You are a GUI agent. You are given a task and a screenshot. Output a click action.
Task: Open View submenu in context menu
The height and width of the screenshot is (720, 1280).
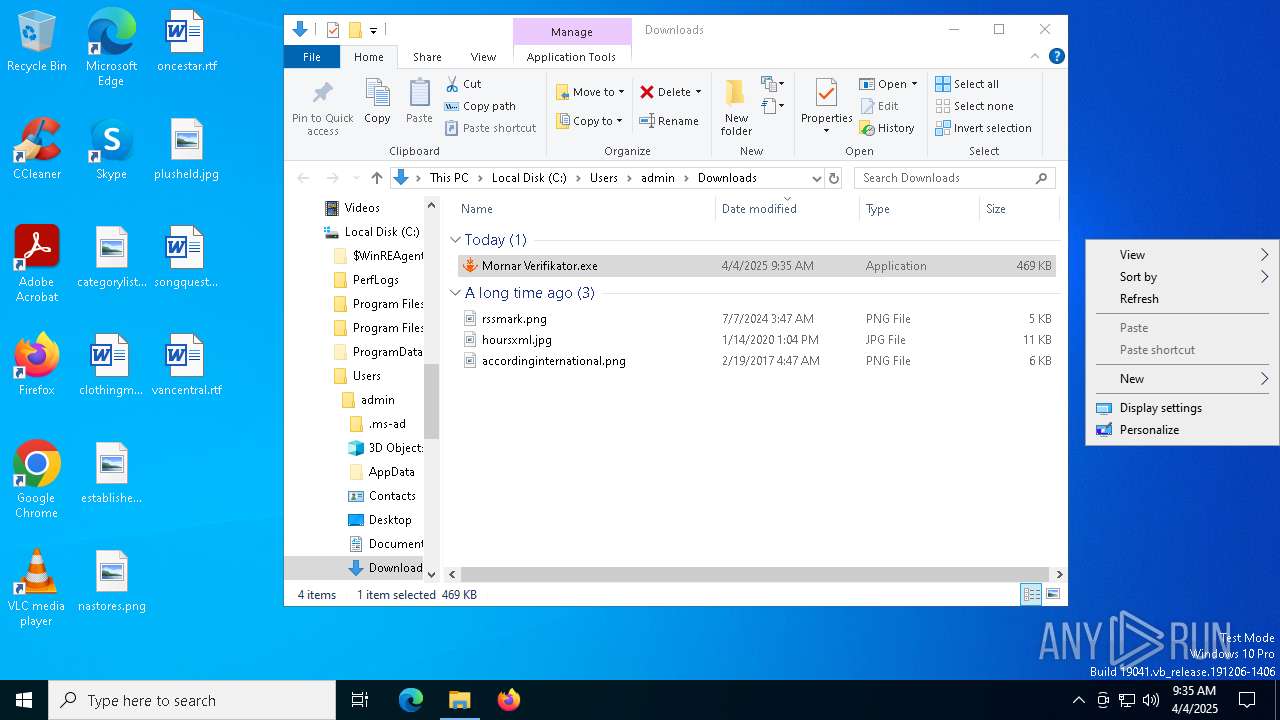[1182, 255]
